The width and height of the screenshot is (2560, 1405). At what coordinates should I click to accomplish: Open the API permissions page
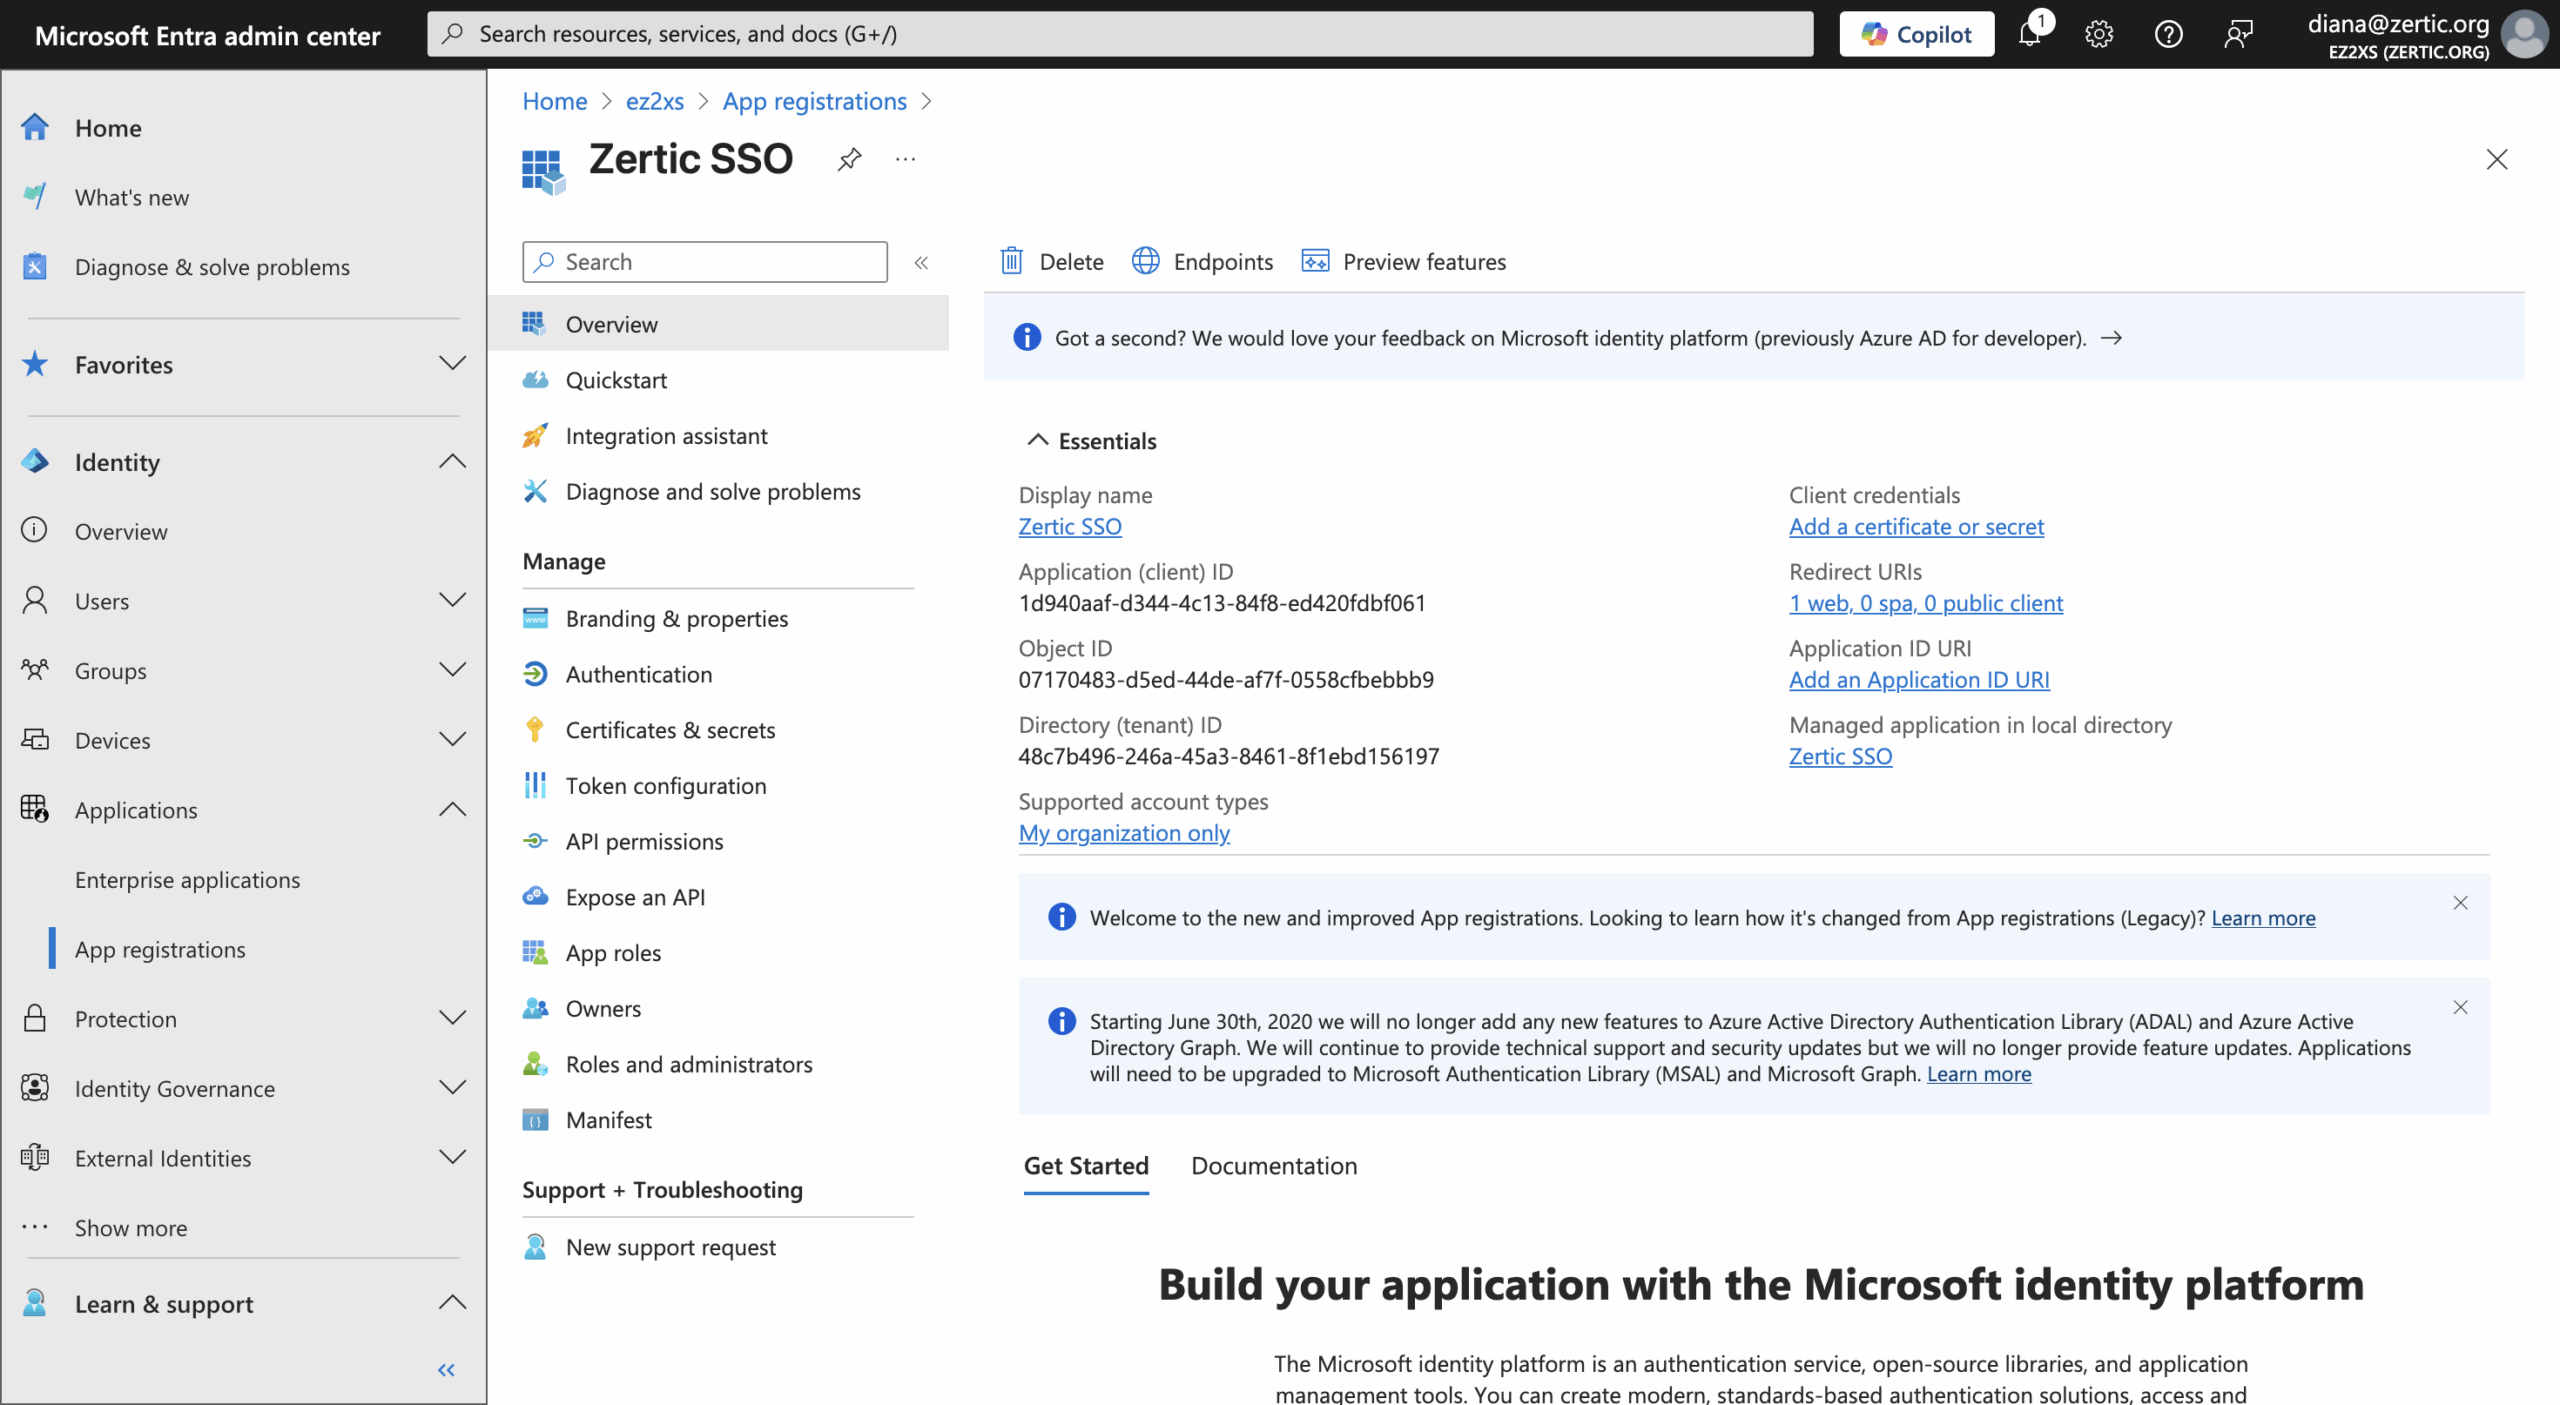coord(644,841)
